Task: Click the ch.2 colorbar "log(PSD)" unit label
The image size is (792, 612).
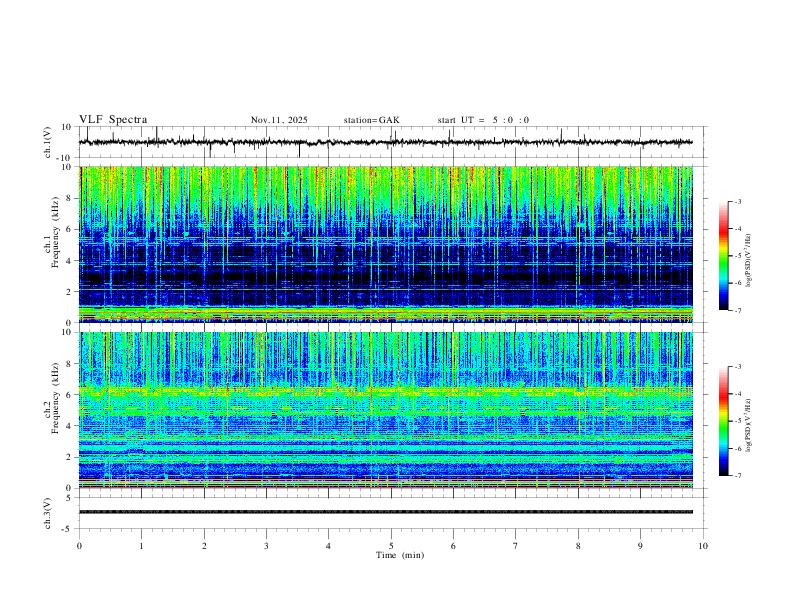Action: pyautogui.click(x=748, y=426)
